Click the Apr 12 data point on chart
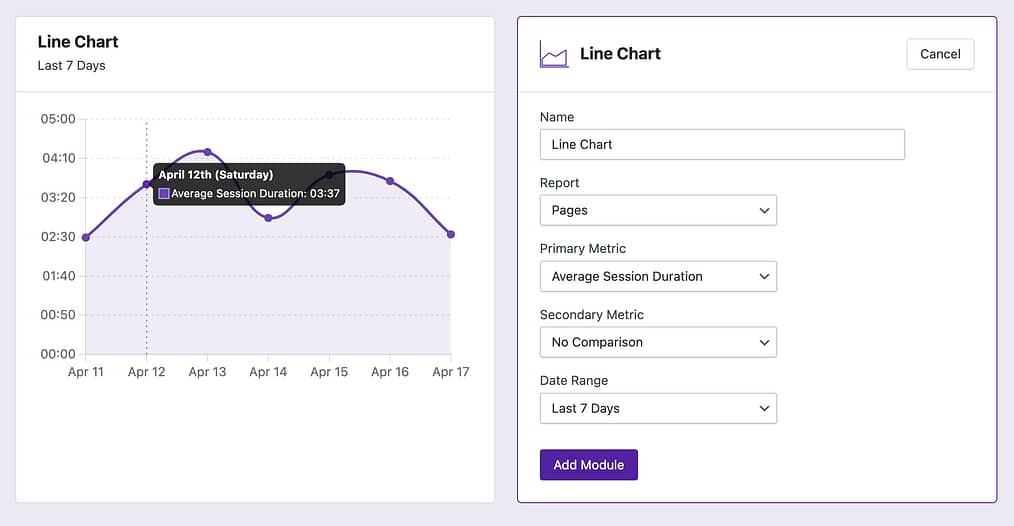This screenshot has height=526, width=1014. click(146, 184)
